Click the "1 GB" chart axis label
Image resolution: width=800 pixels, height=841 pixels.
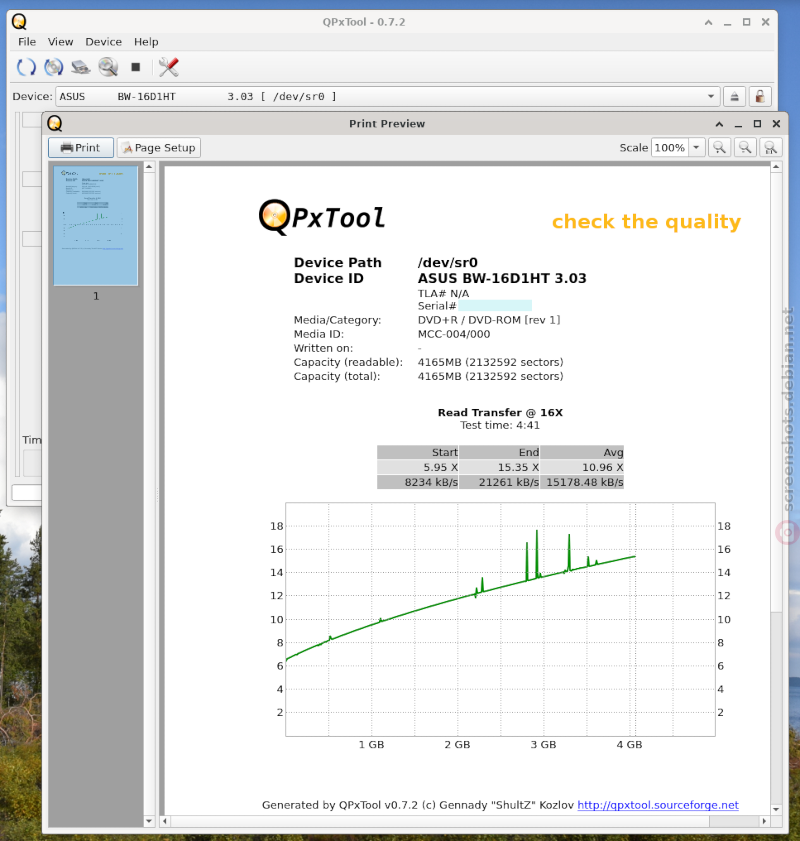371,744
